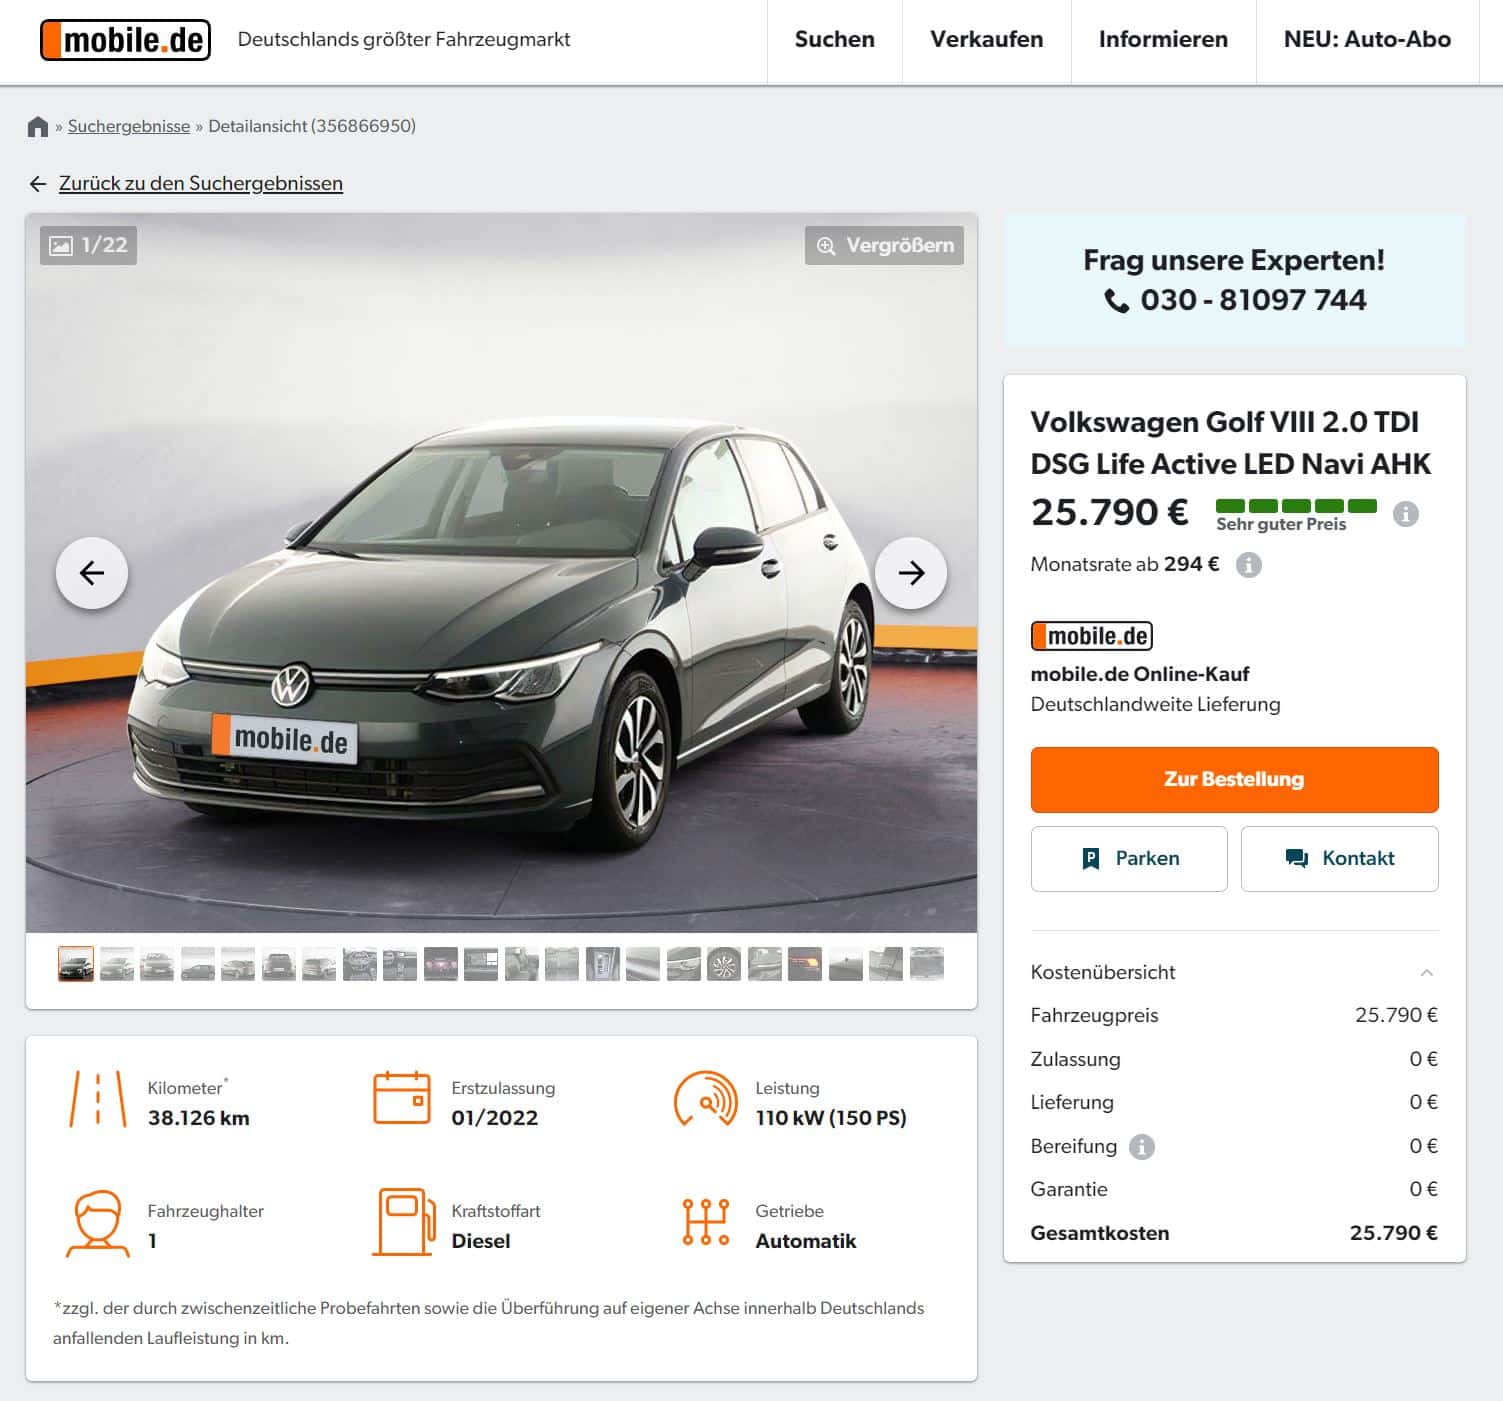The image size is (1503, 1401).
Task: Click the vehicle title Volkswagen Golf VIII
Action: (x=1231, y=443)
